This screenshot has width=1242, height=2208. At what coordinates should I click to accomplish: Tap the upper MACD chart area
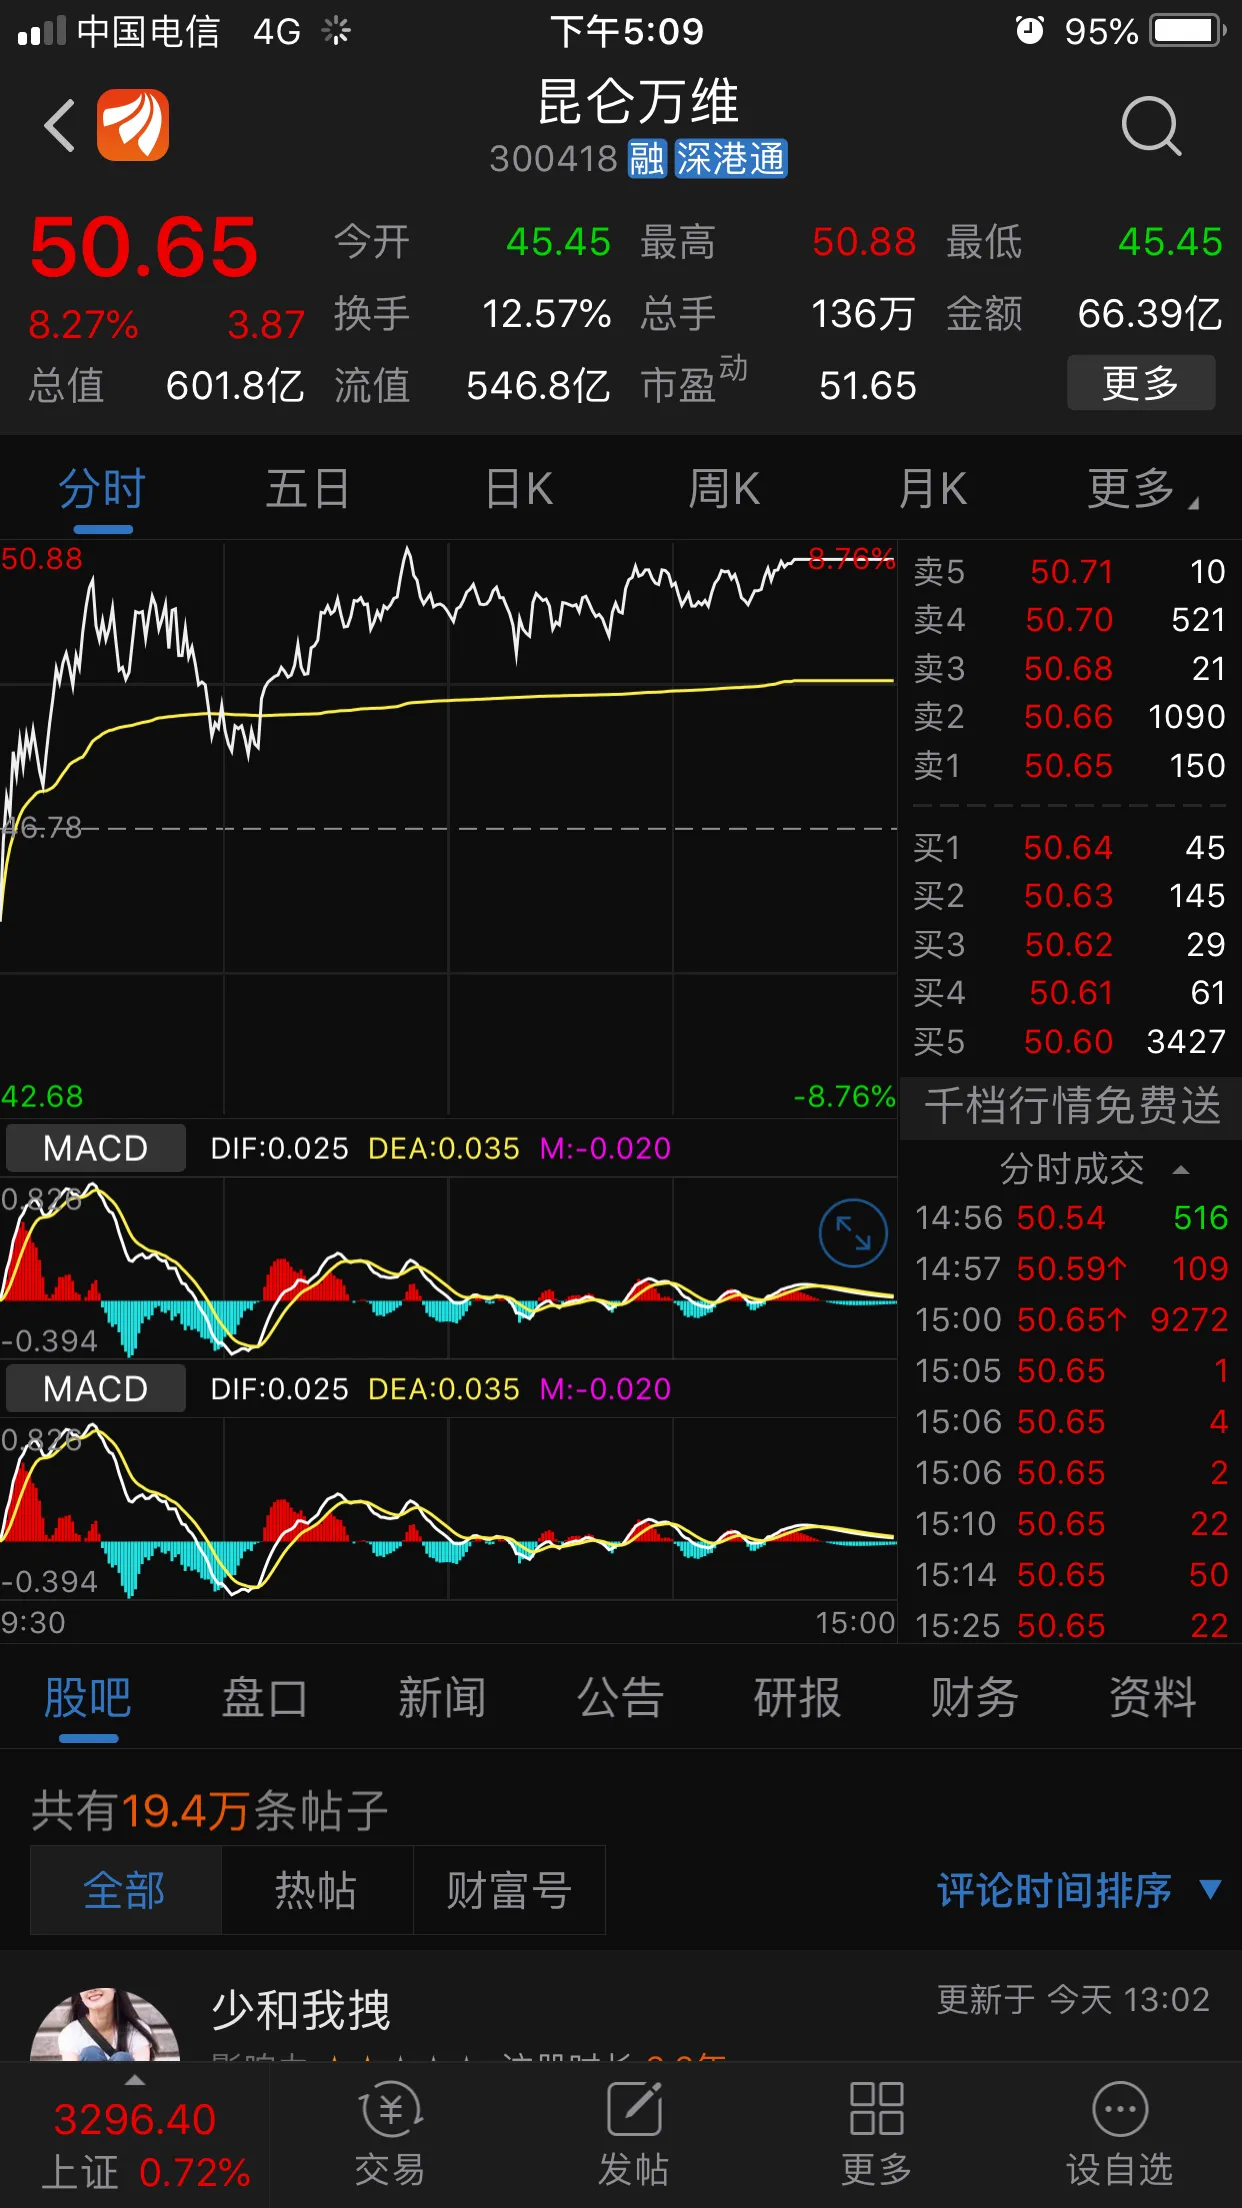pyautogui.click(x=448, y=1268)
